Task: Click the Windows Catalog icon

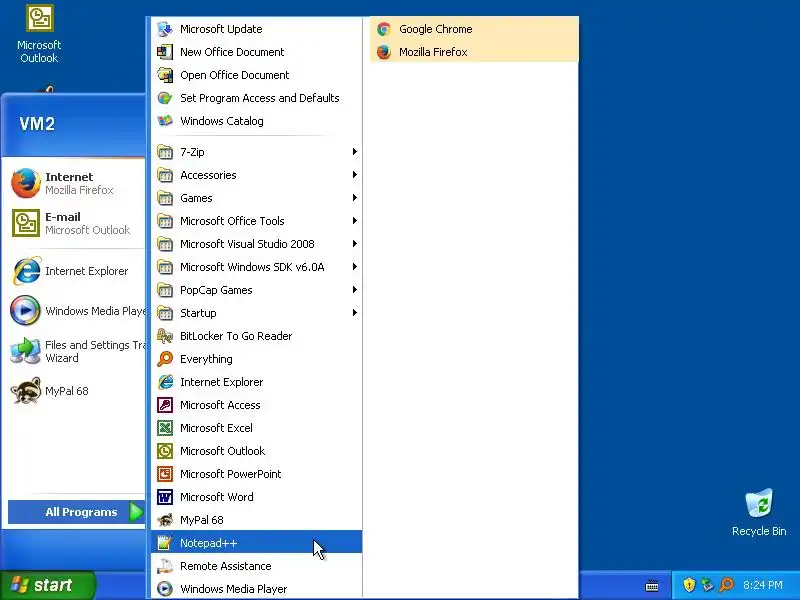Action: tap(165, 121)
